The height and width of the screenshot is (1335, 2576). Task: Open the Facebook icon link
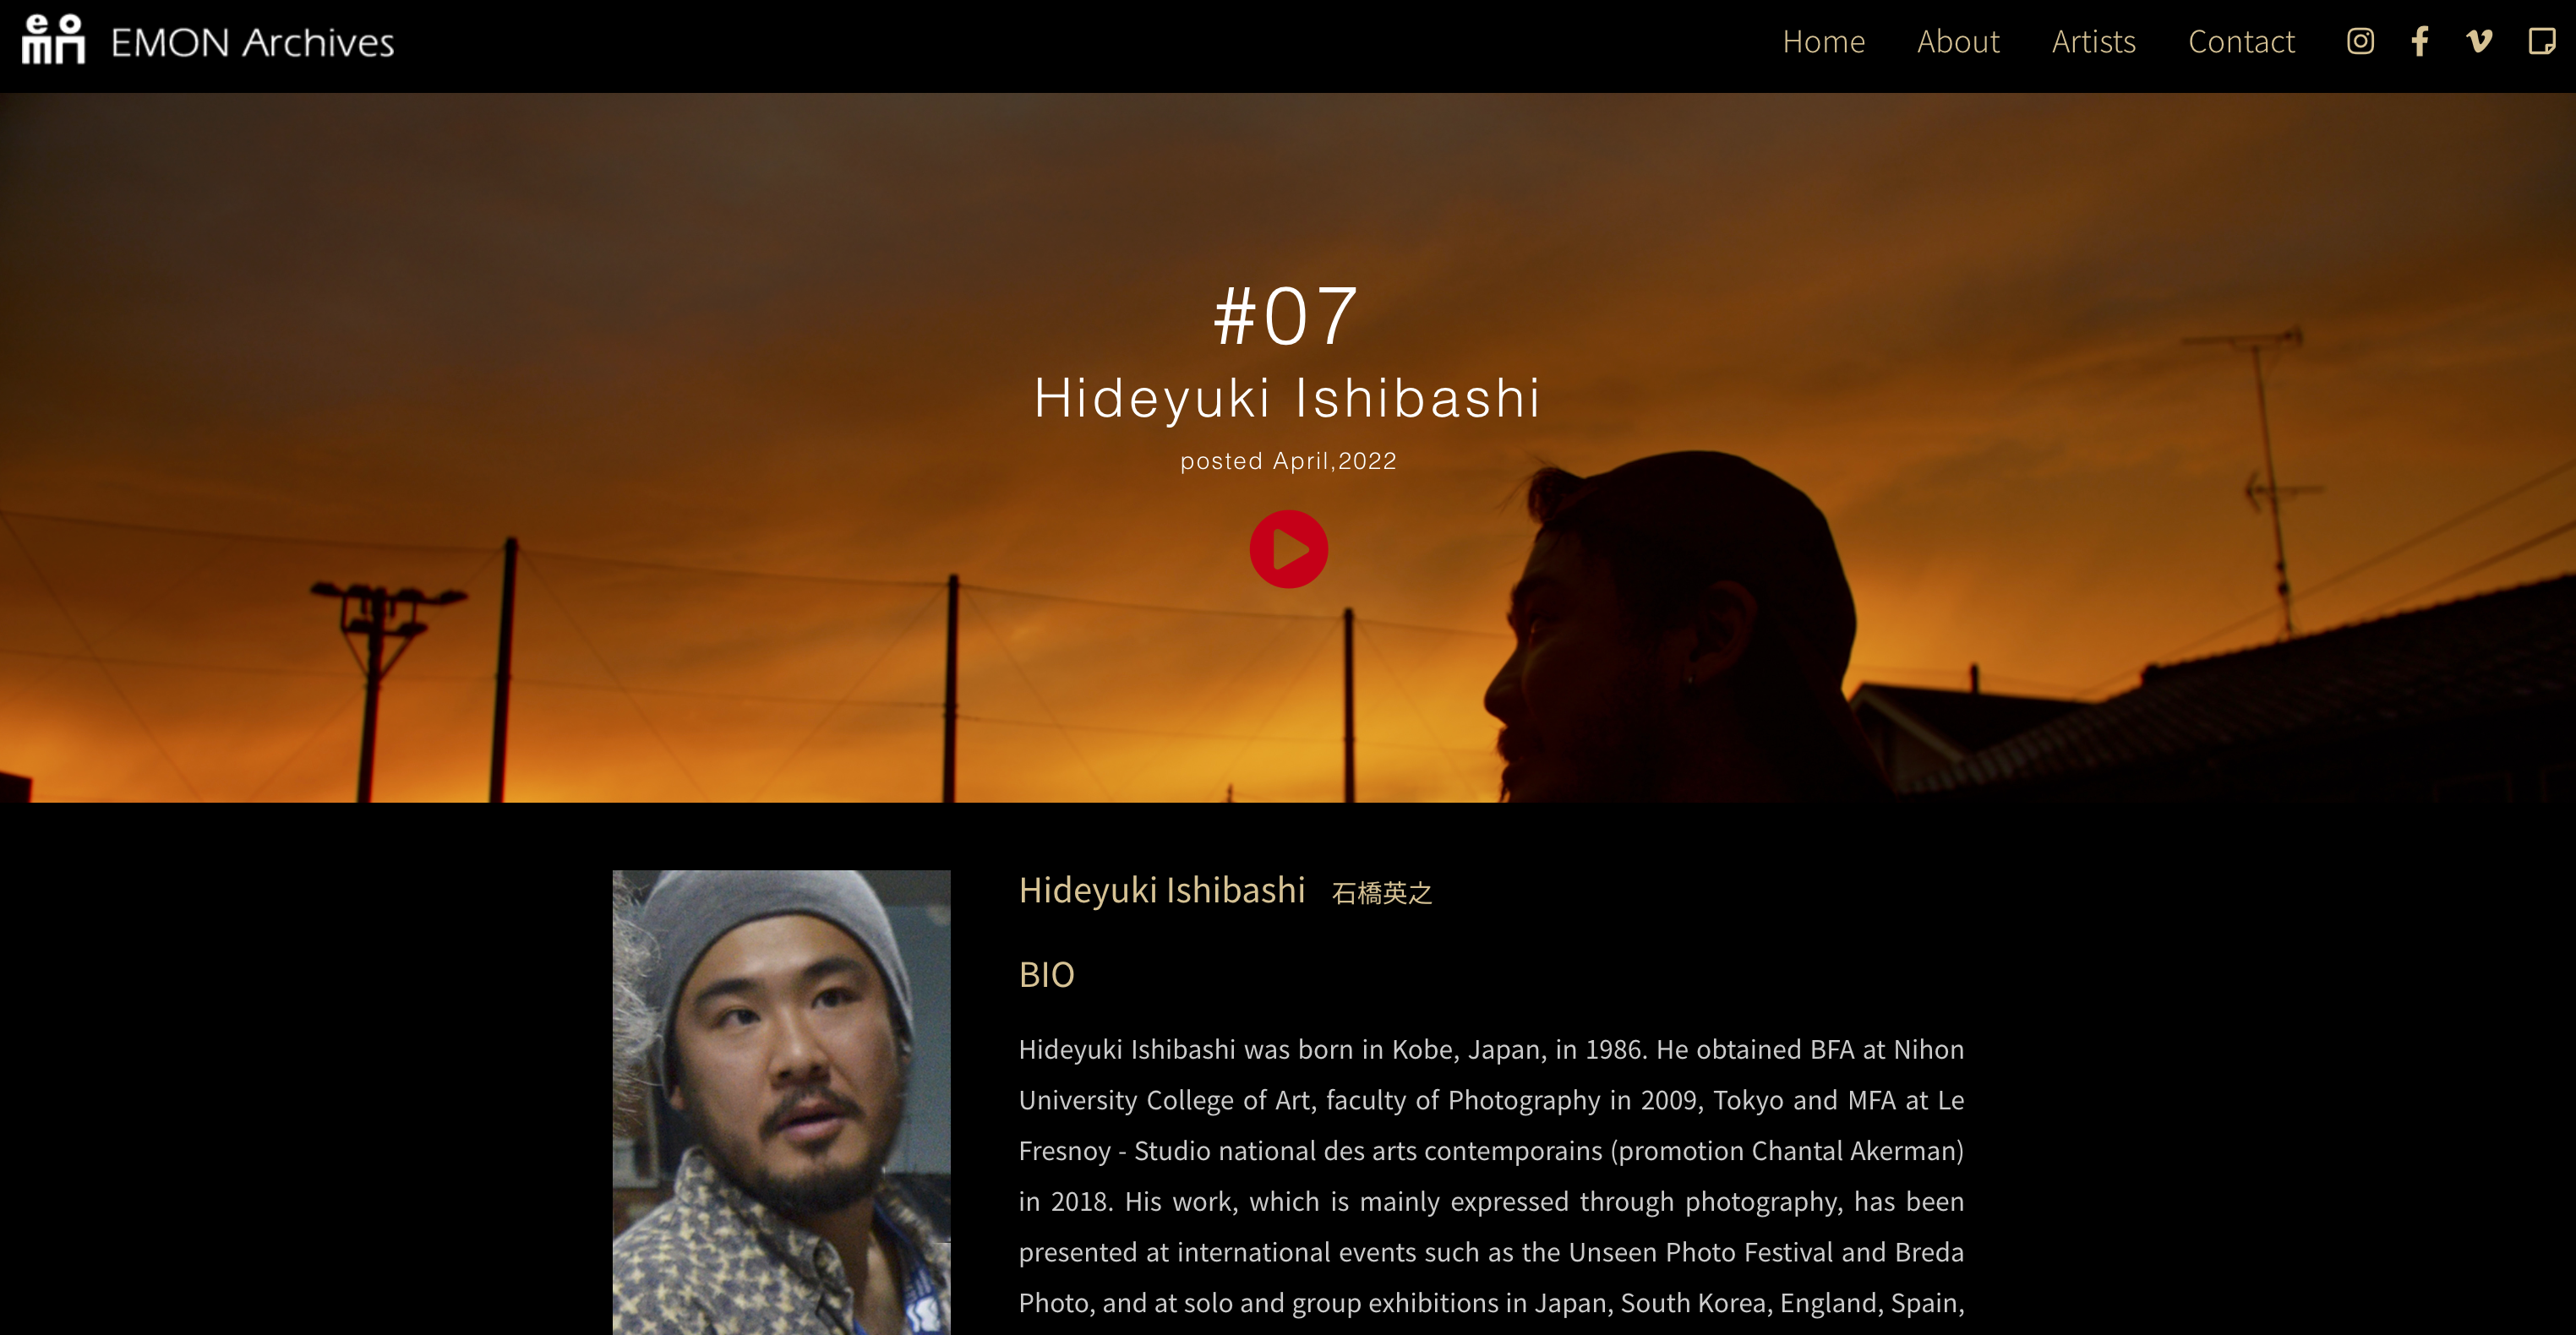coord(2419,41)
